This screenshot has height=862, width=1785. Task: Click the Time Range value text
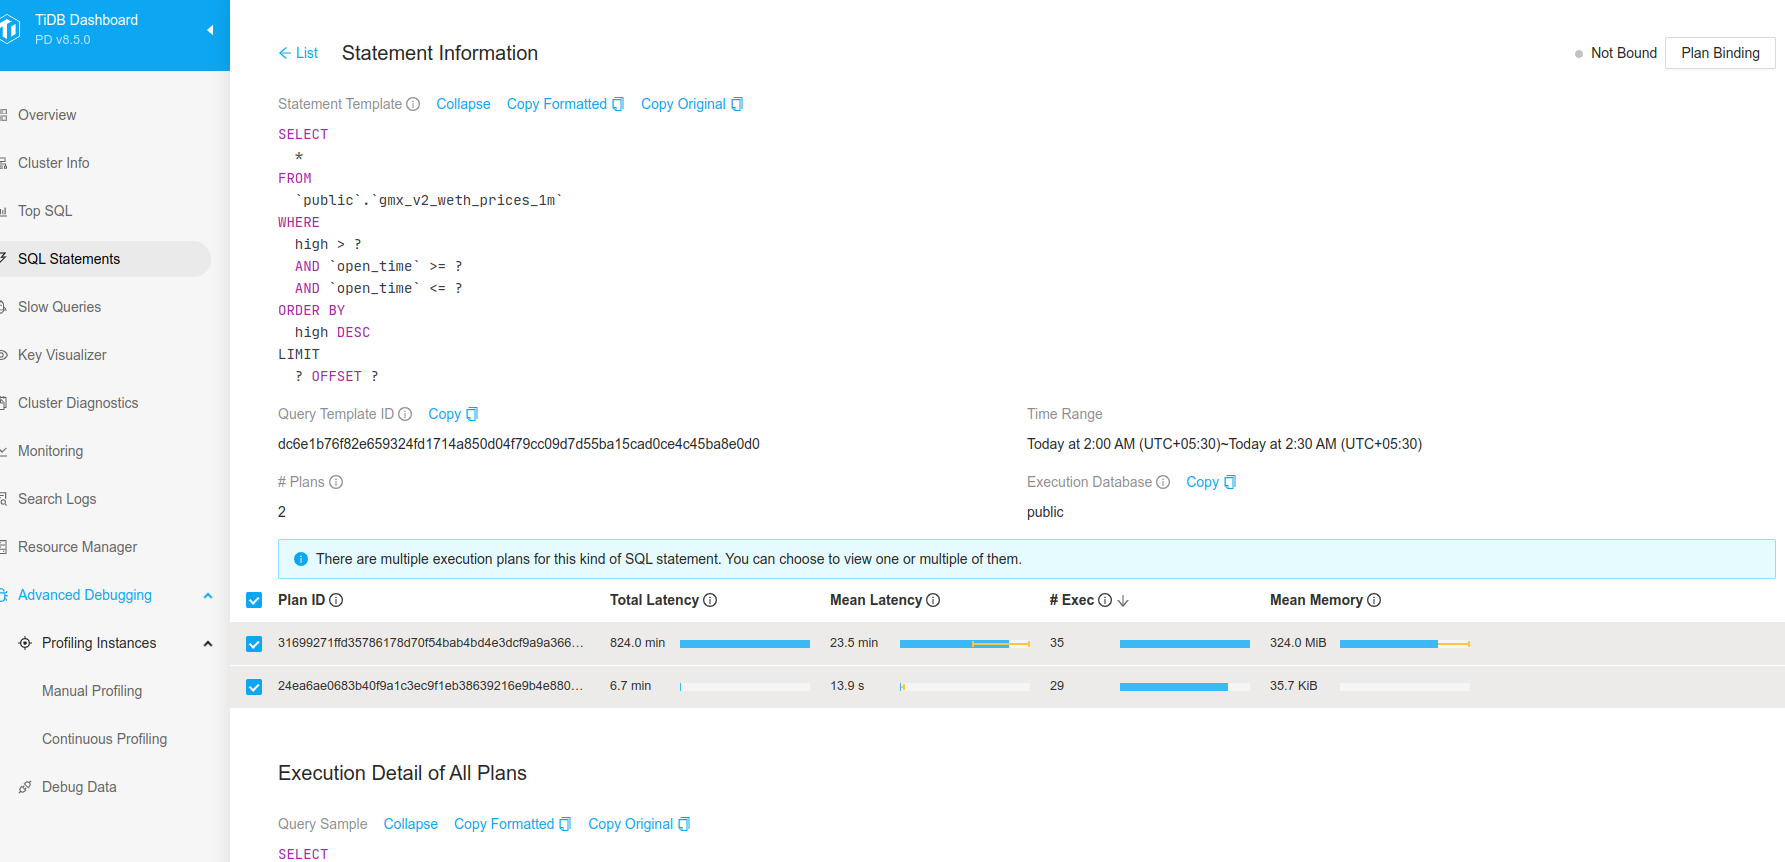(1224, 444)
